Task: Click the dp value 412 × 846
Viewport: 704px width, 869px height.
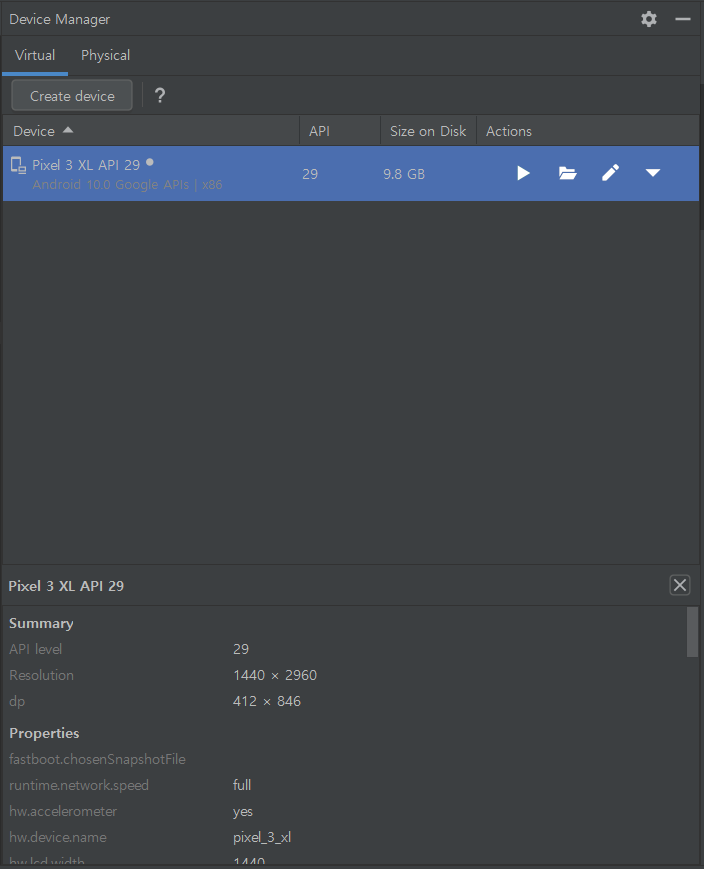Action: [267, 701]
